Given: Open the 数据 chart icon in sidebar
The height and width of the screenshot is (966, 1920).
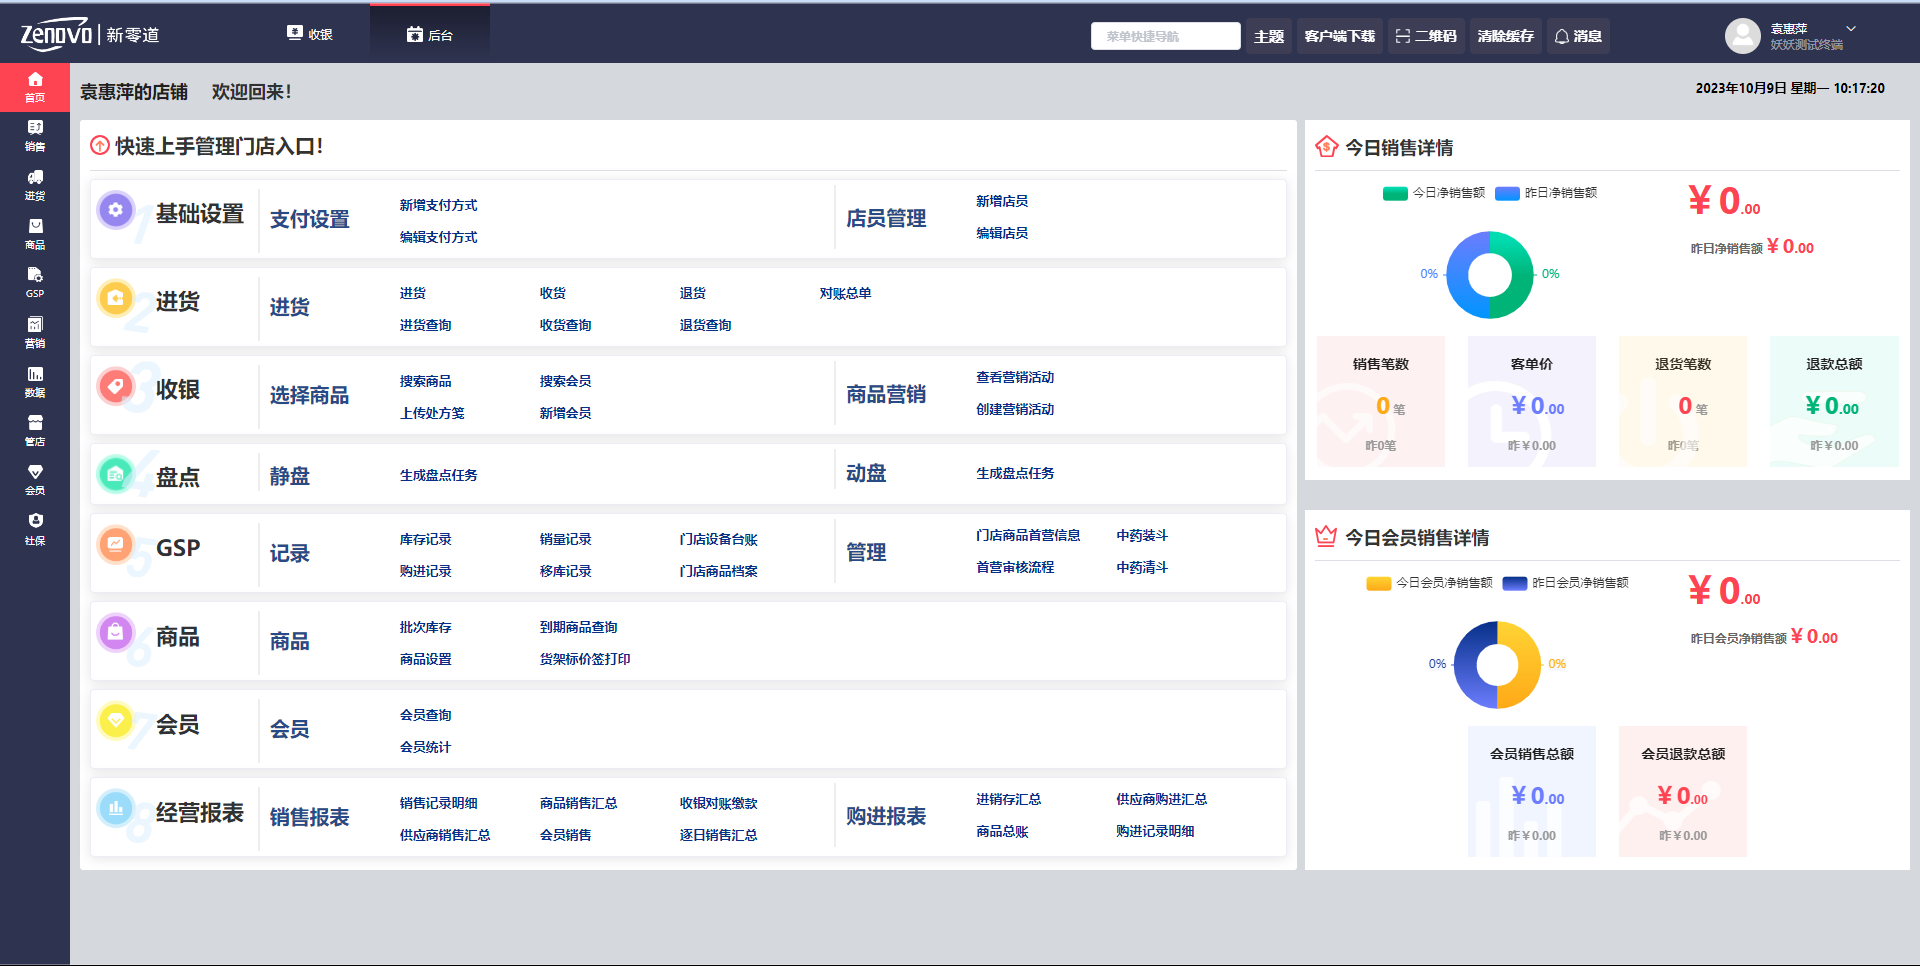Looking at the screenshot, I should 35,381.
